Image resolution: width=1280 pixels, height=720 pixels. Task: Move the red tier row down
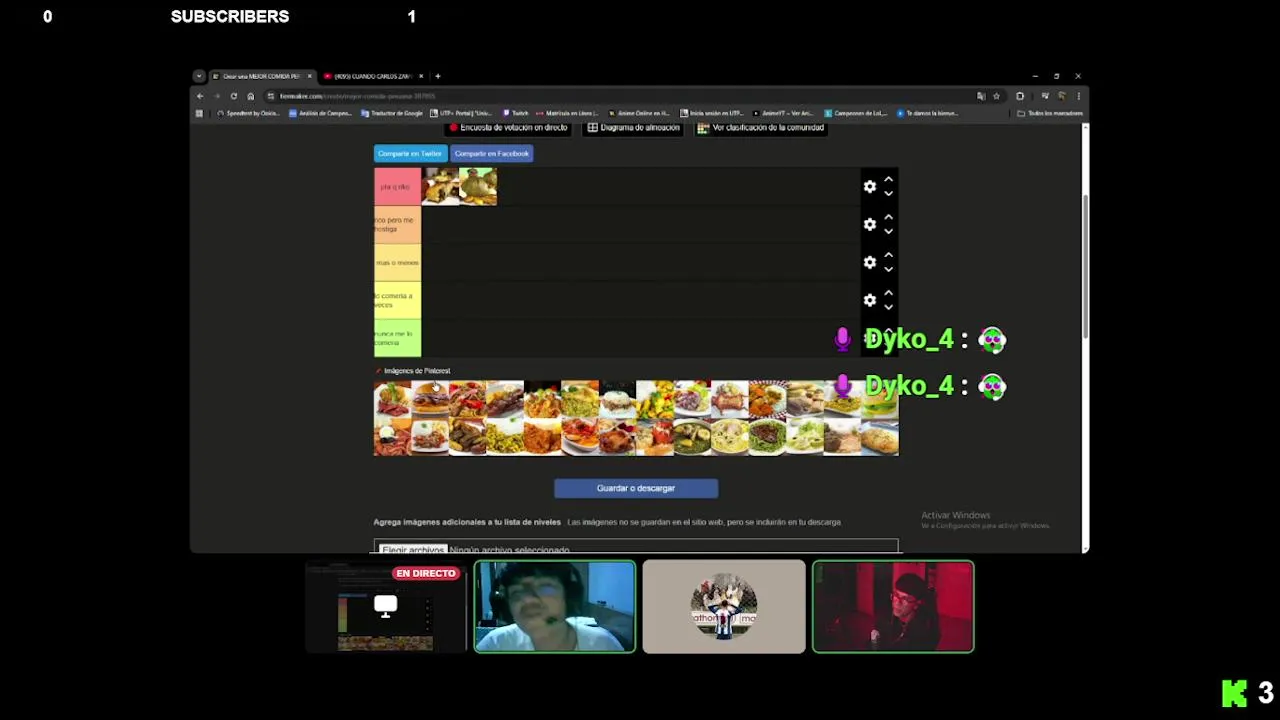point(888,194)
